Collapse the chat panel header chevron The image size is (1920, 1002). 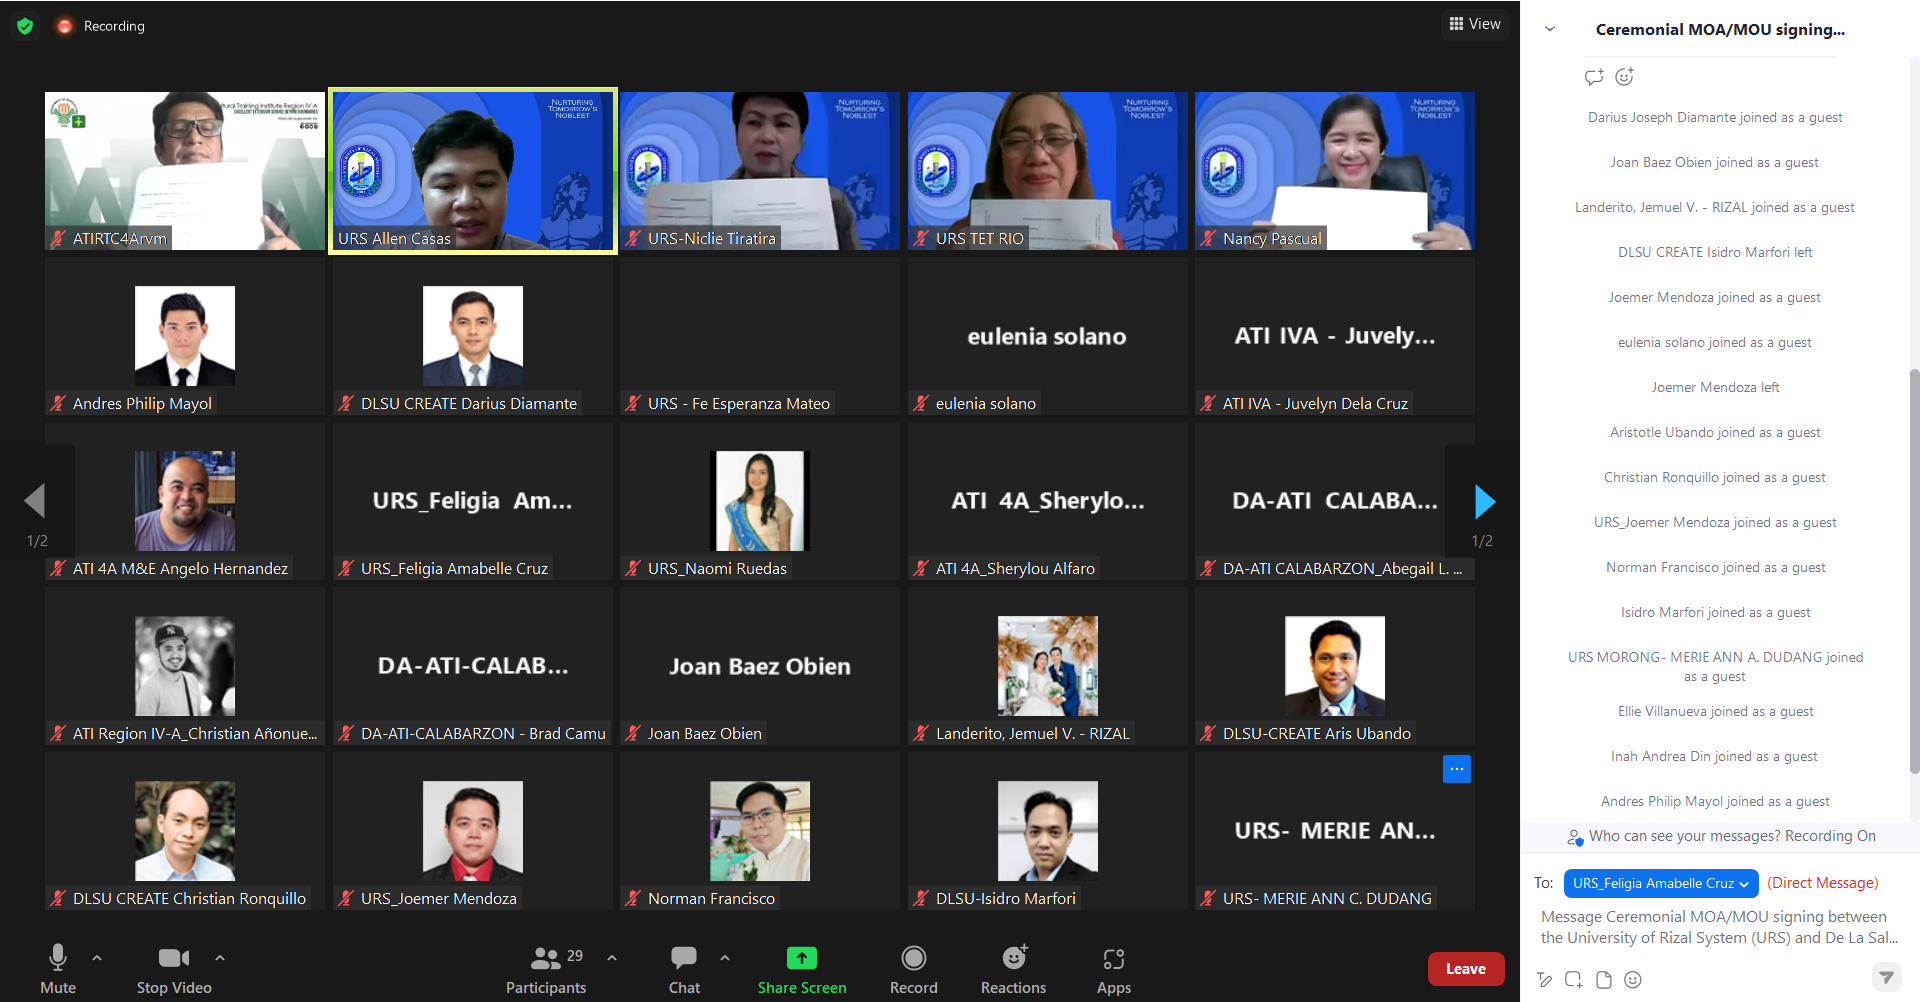(1550, 29)
